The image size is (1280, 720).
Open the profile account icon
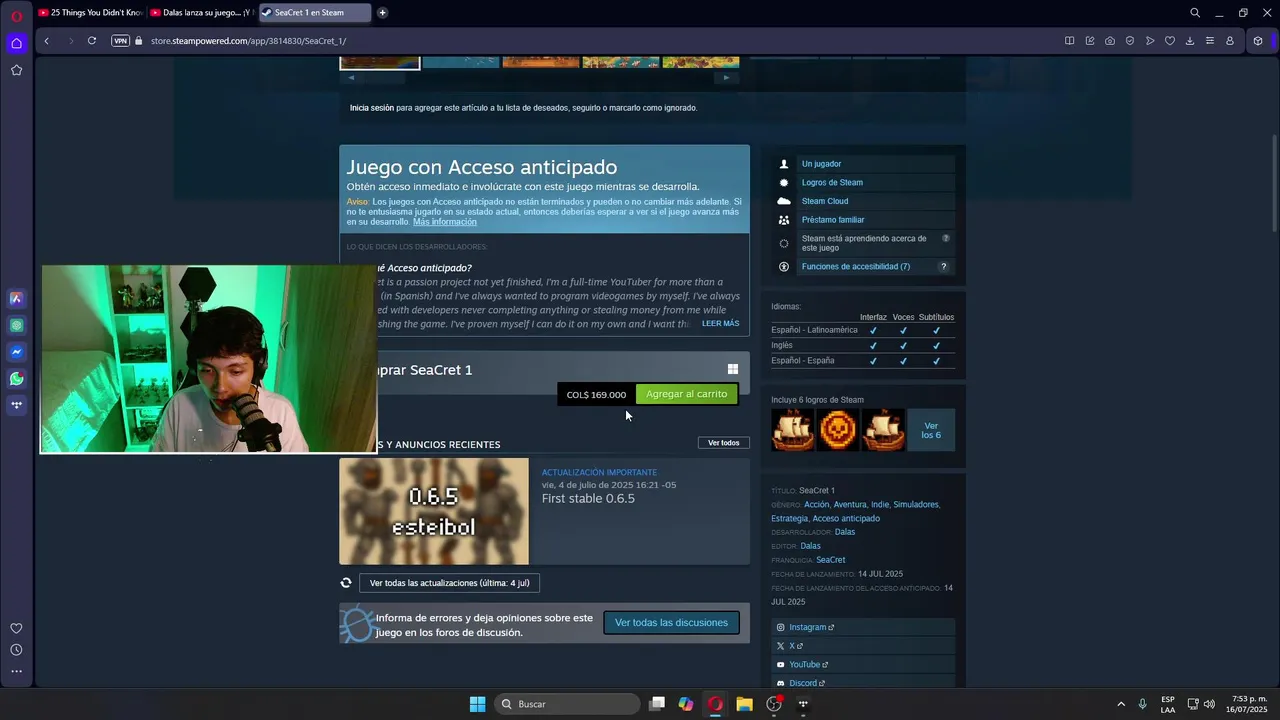tap(1230, 41)
